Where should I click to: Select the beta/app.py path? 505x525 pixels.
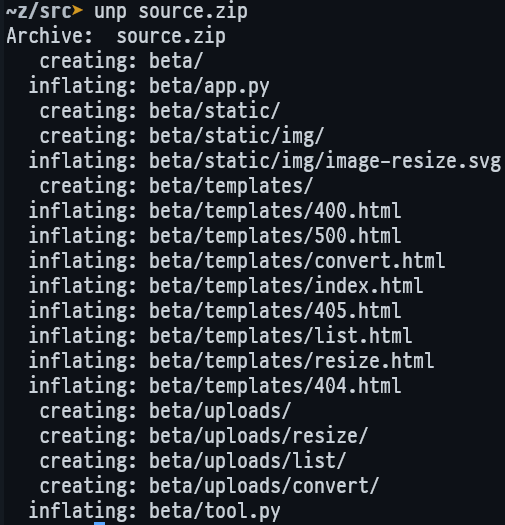click(209, 87)
